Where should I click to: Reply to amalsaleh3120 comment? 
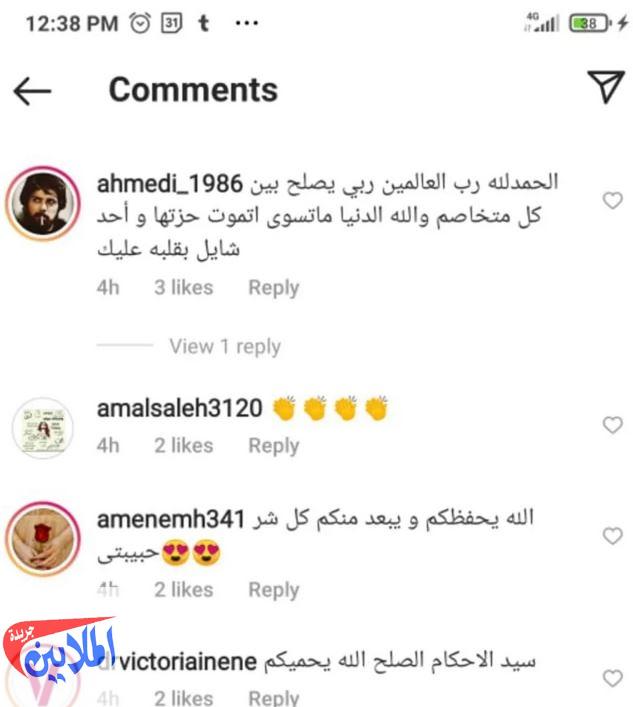pyautogui.click(x=274, y=446)
